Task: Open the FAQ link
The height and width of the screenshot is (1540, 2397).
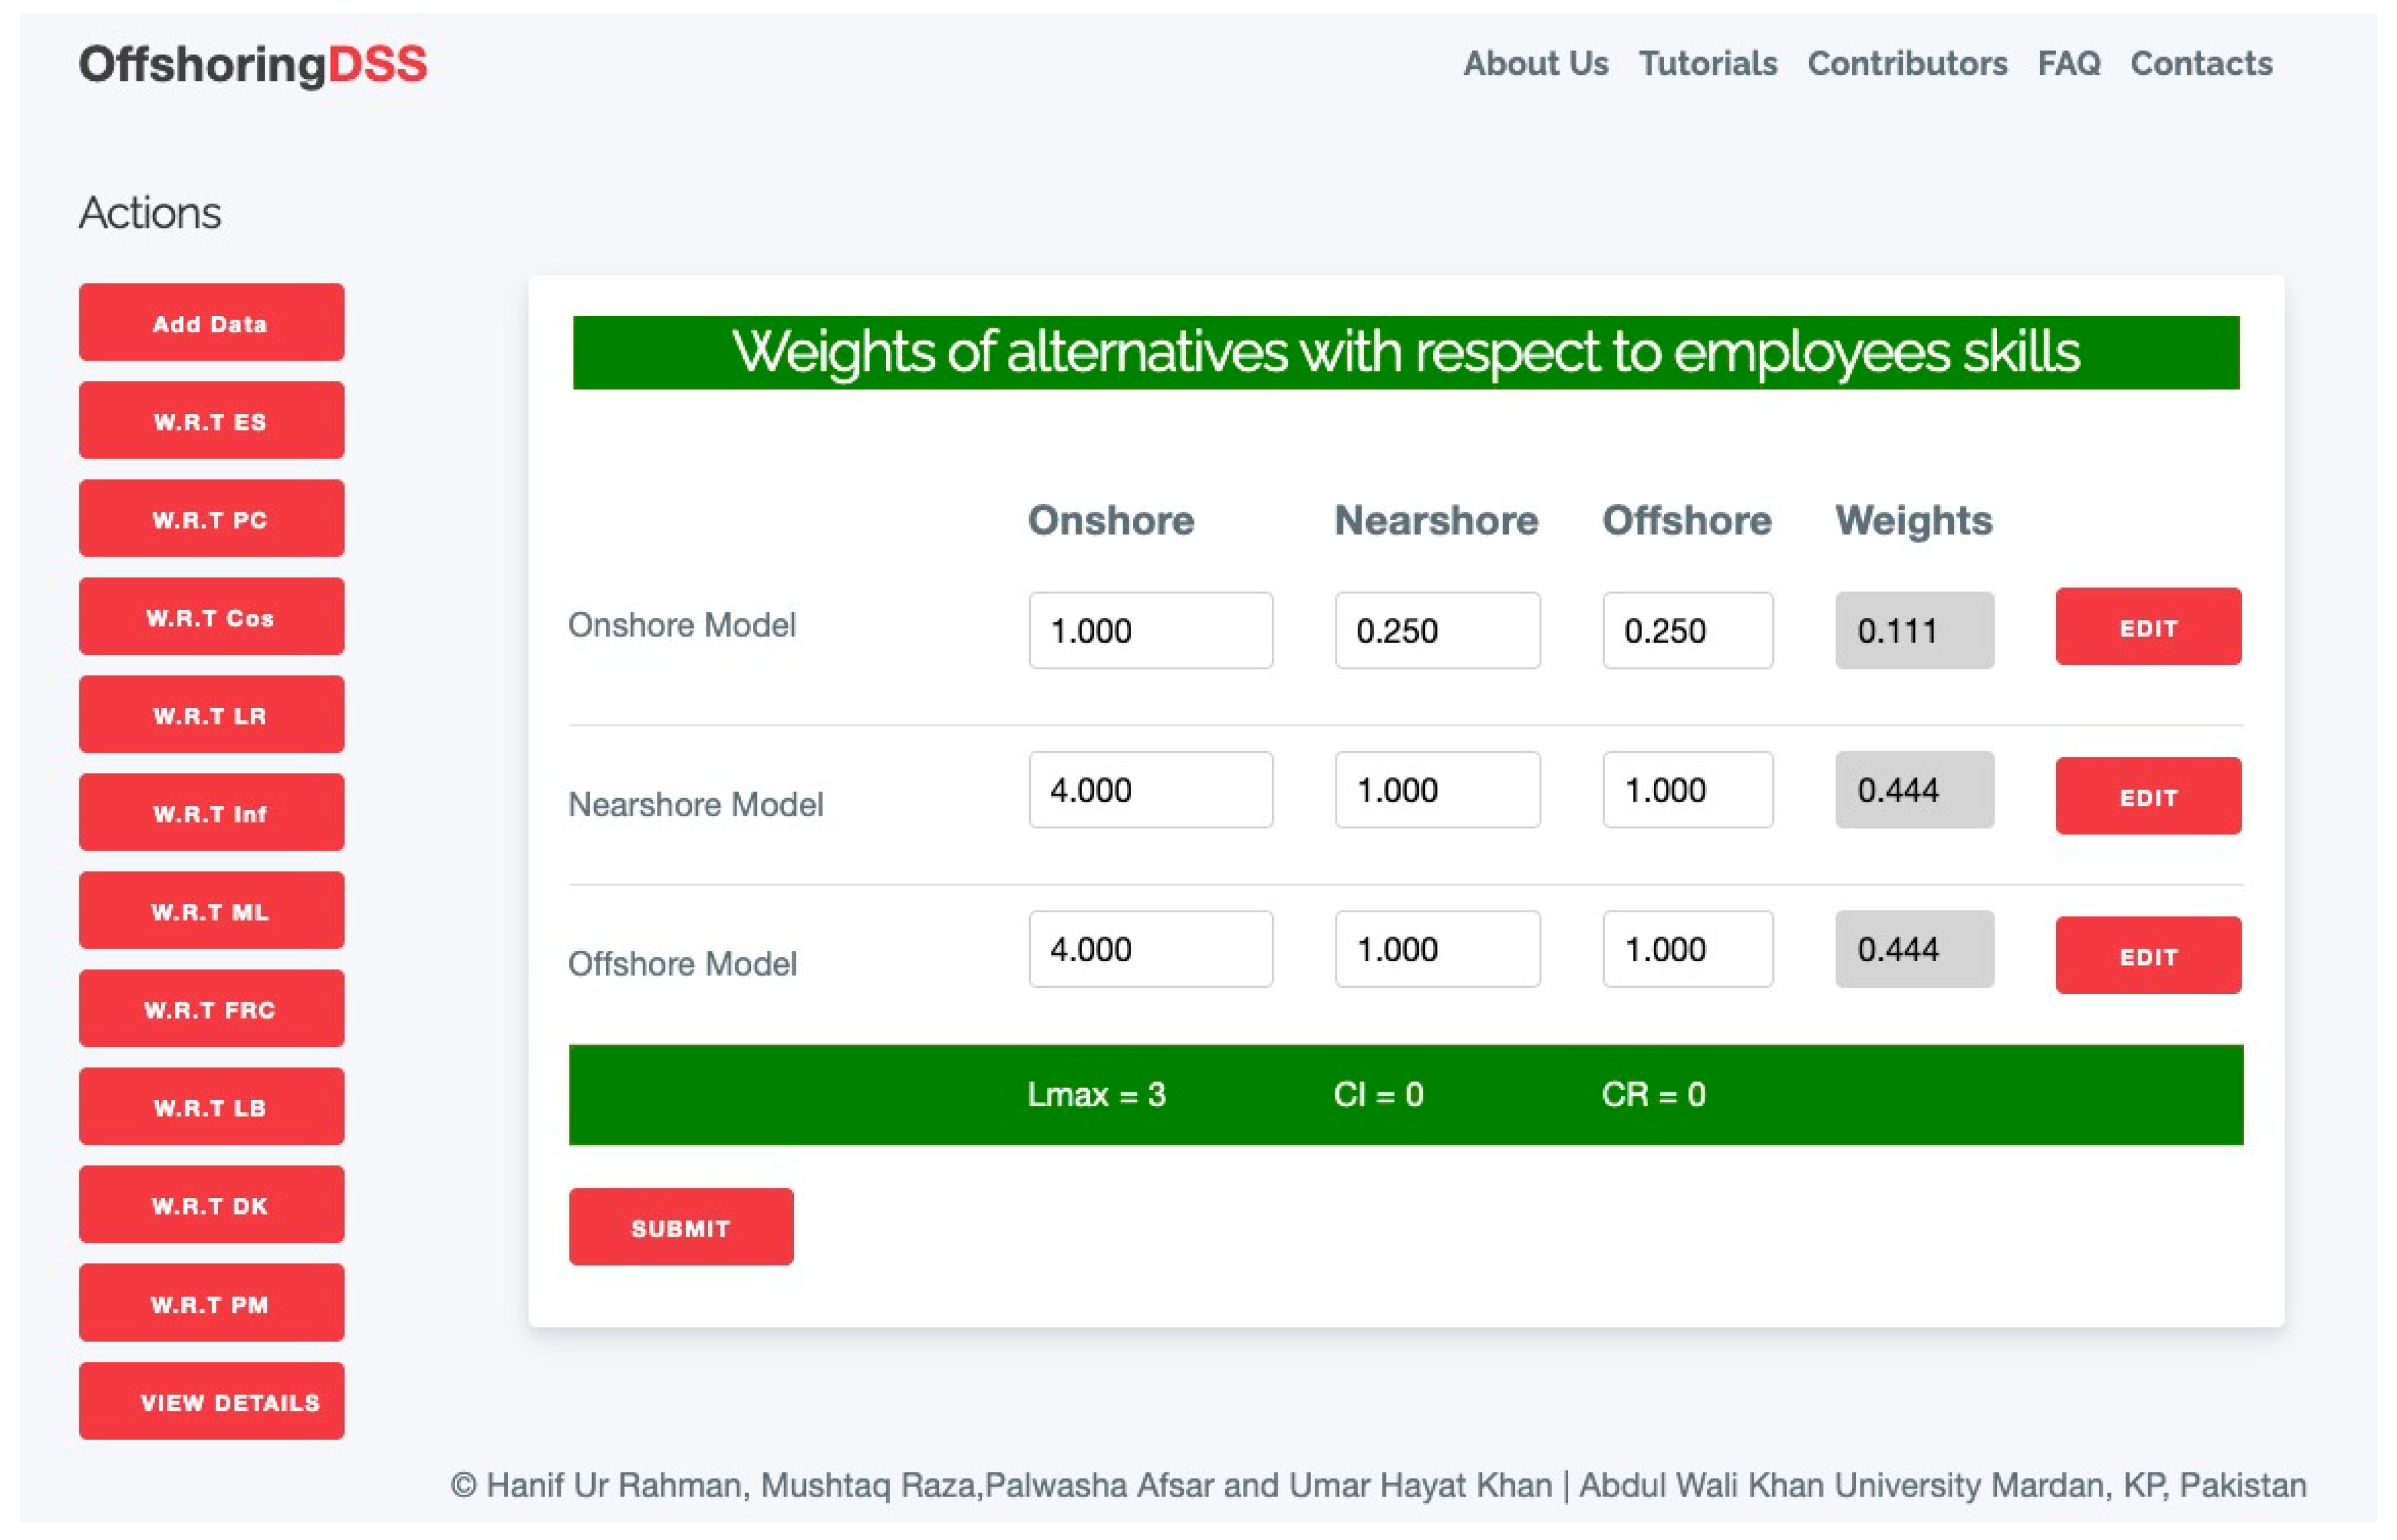Action: [2068, 64]
